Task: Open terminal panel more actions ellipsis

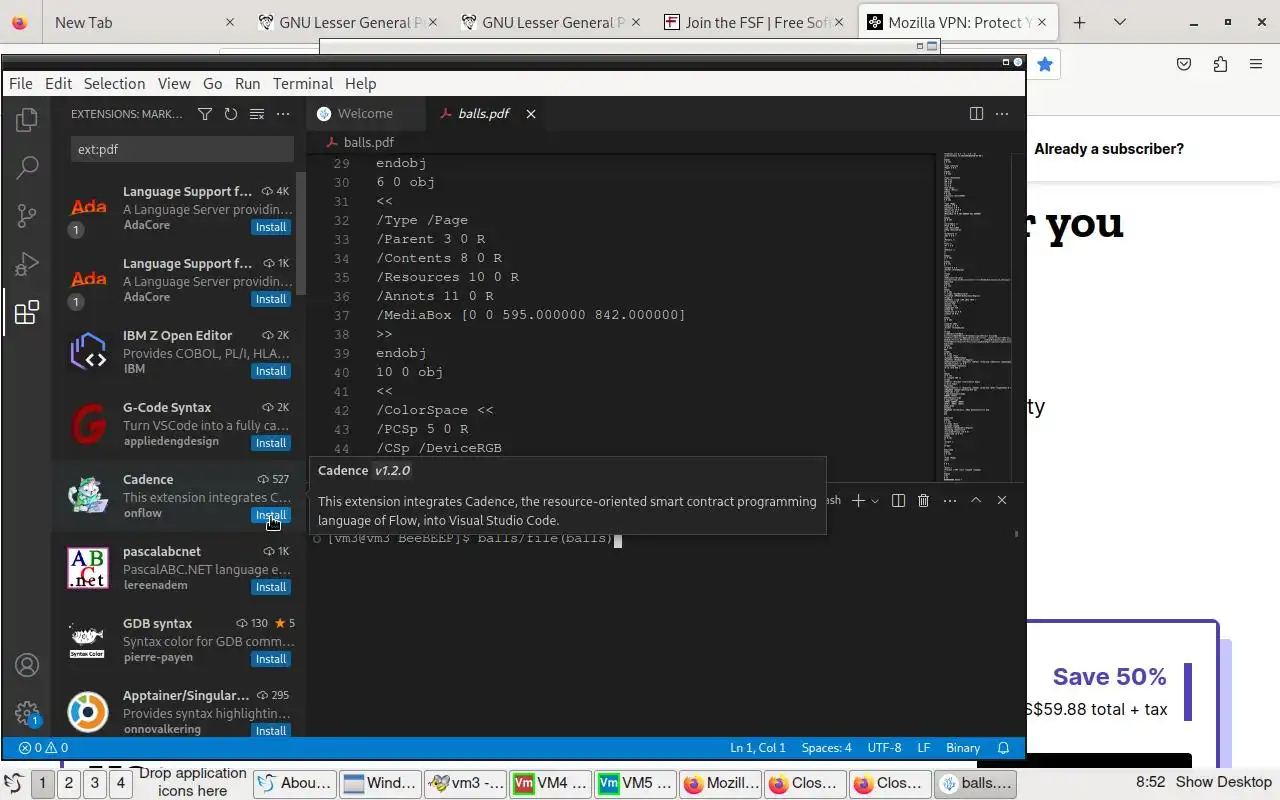Action: pyautogui.click(x=950, y=500)
